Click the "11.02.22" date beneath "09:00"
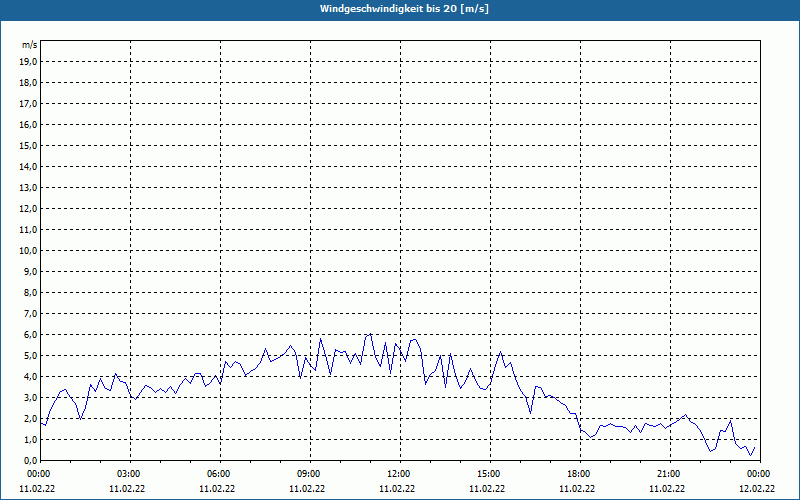The width and height of the screenshot is (800, 500). [x=307, y=488]
